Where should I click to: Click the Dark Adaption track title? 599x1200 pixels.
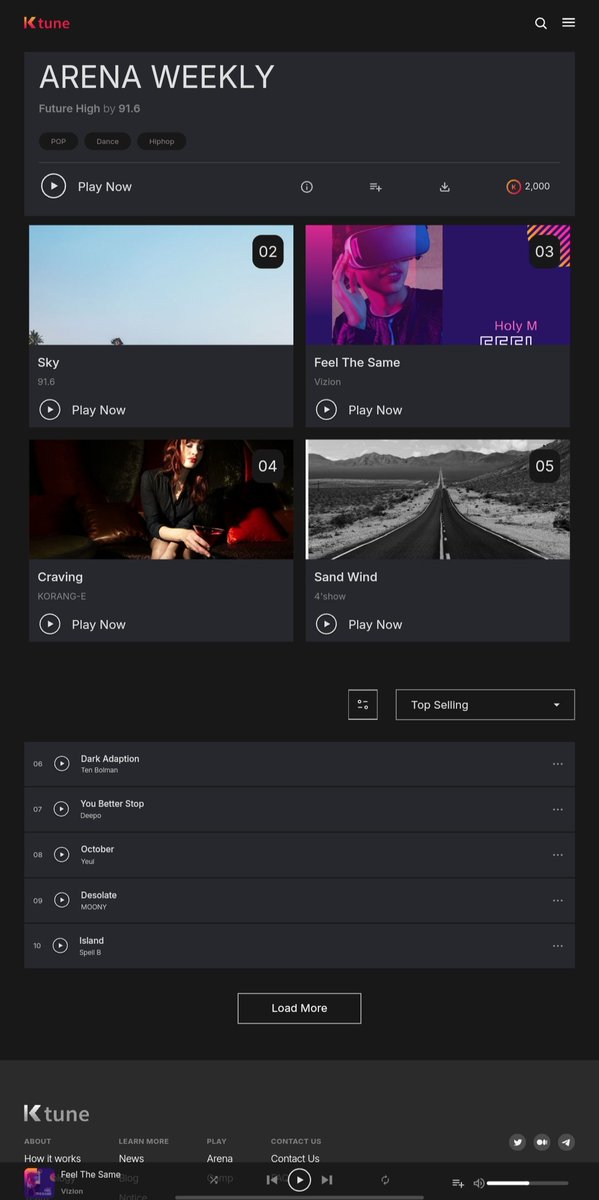(110, 759)
